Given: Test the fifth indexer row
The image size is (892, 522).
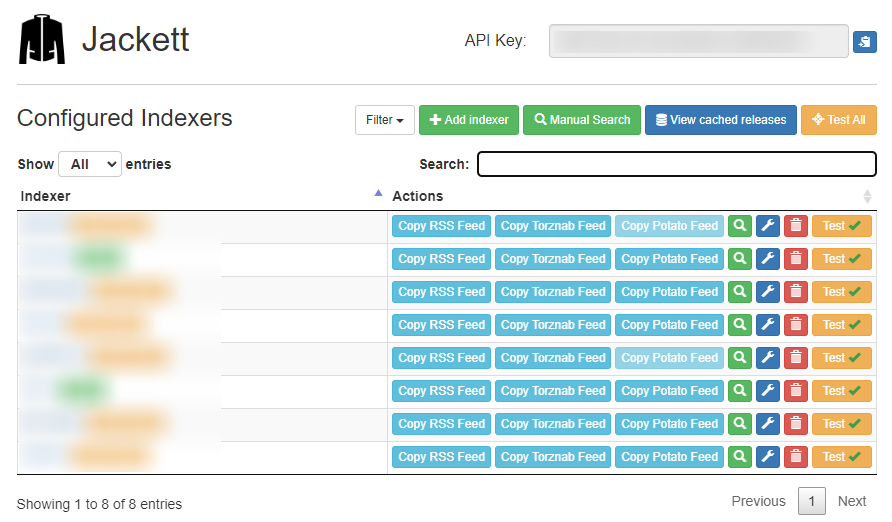Looking at the screenshot, I should click(x=842, y=358).
